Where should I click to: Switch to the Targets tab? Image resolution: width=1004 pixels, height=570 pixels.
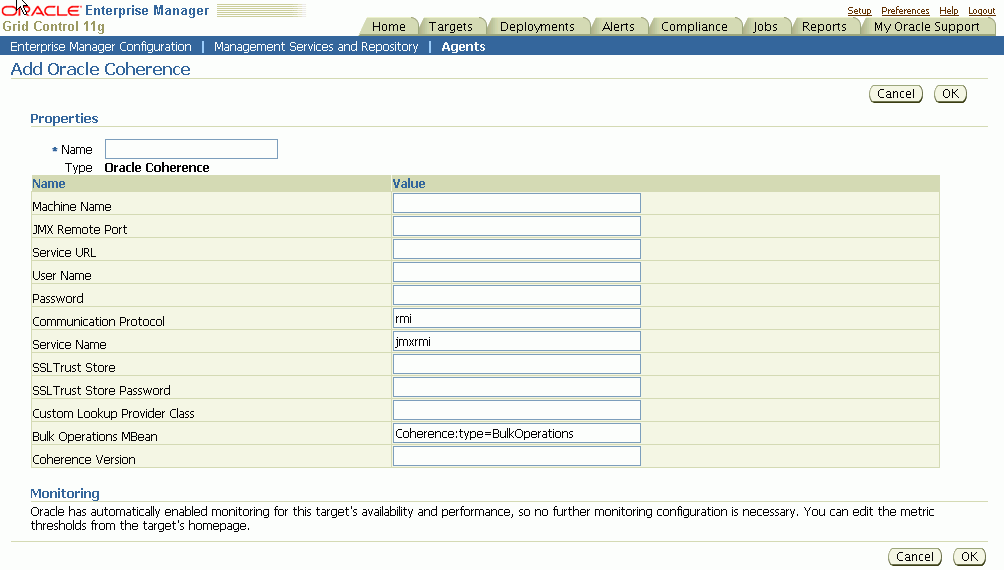click(x=451, y=26)
